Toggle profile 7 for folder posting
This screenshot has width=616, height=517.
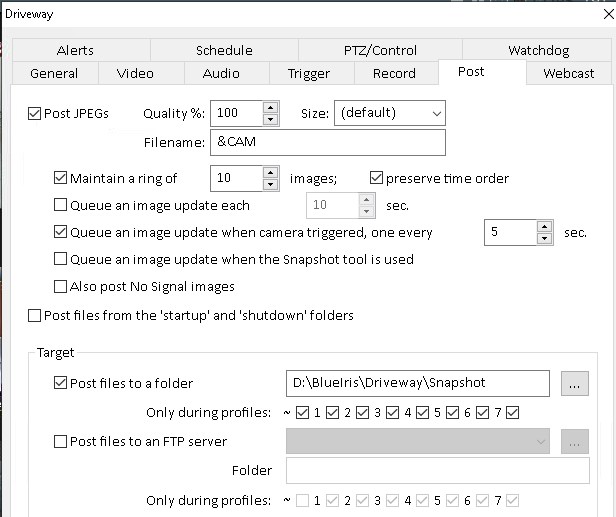pyautogui.click(x=513, y=413)
